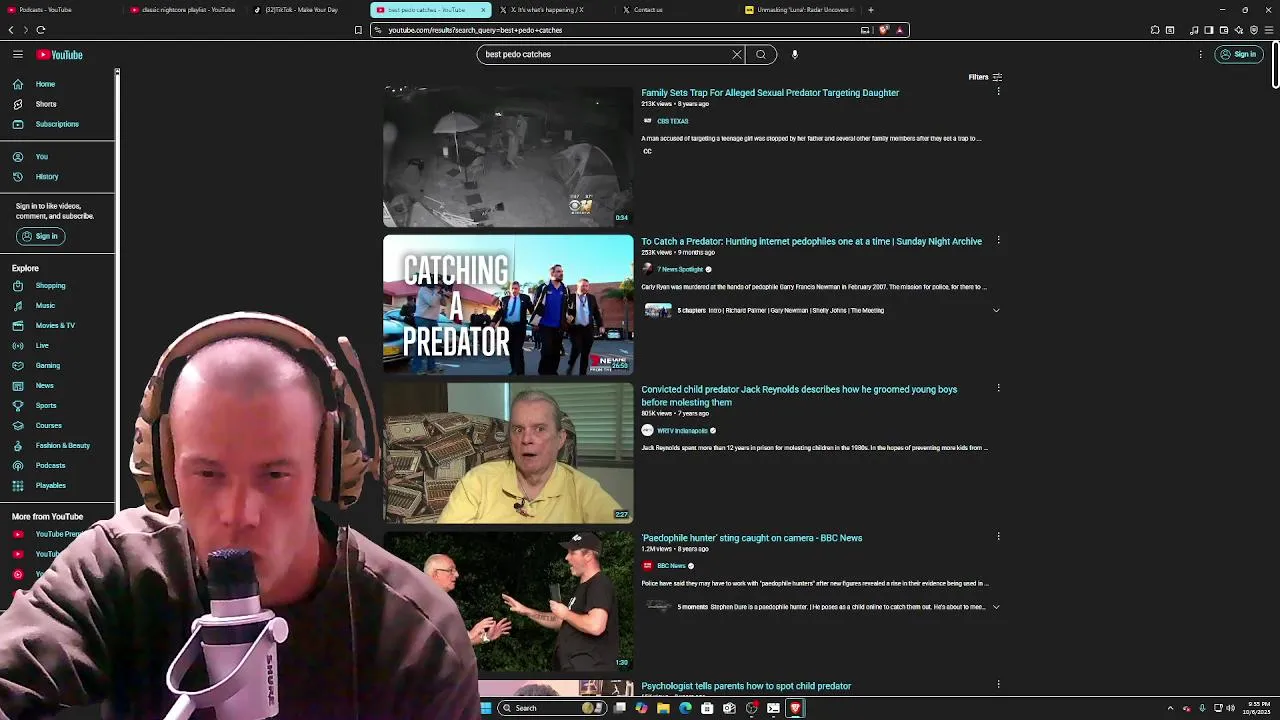Open the search Filters panel
Screen dimensions: 1280x720
point(985,77)
